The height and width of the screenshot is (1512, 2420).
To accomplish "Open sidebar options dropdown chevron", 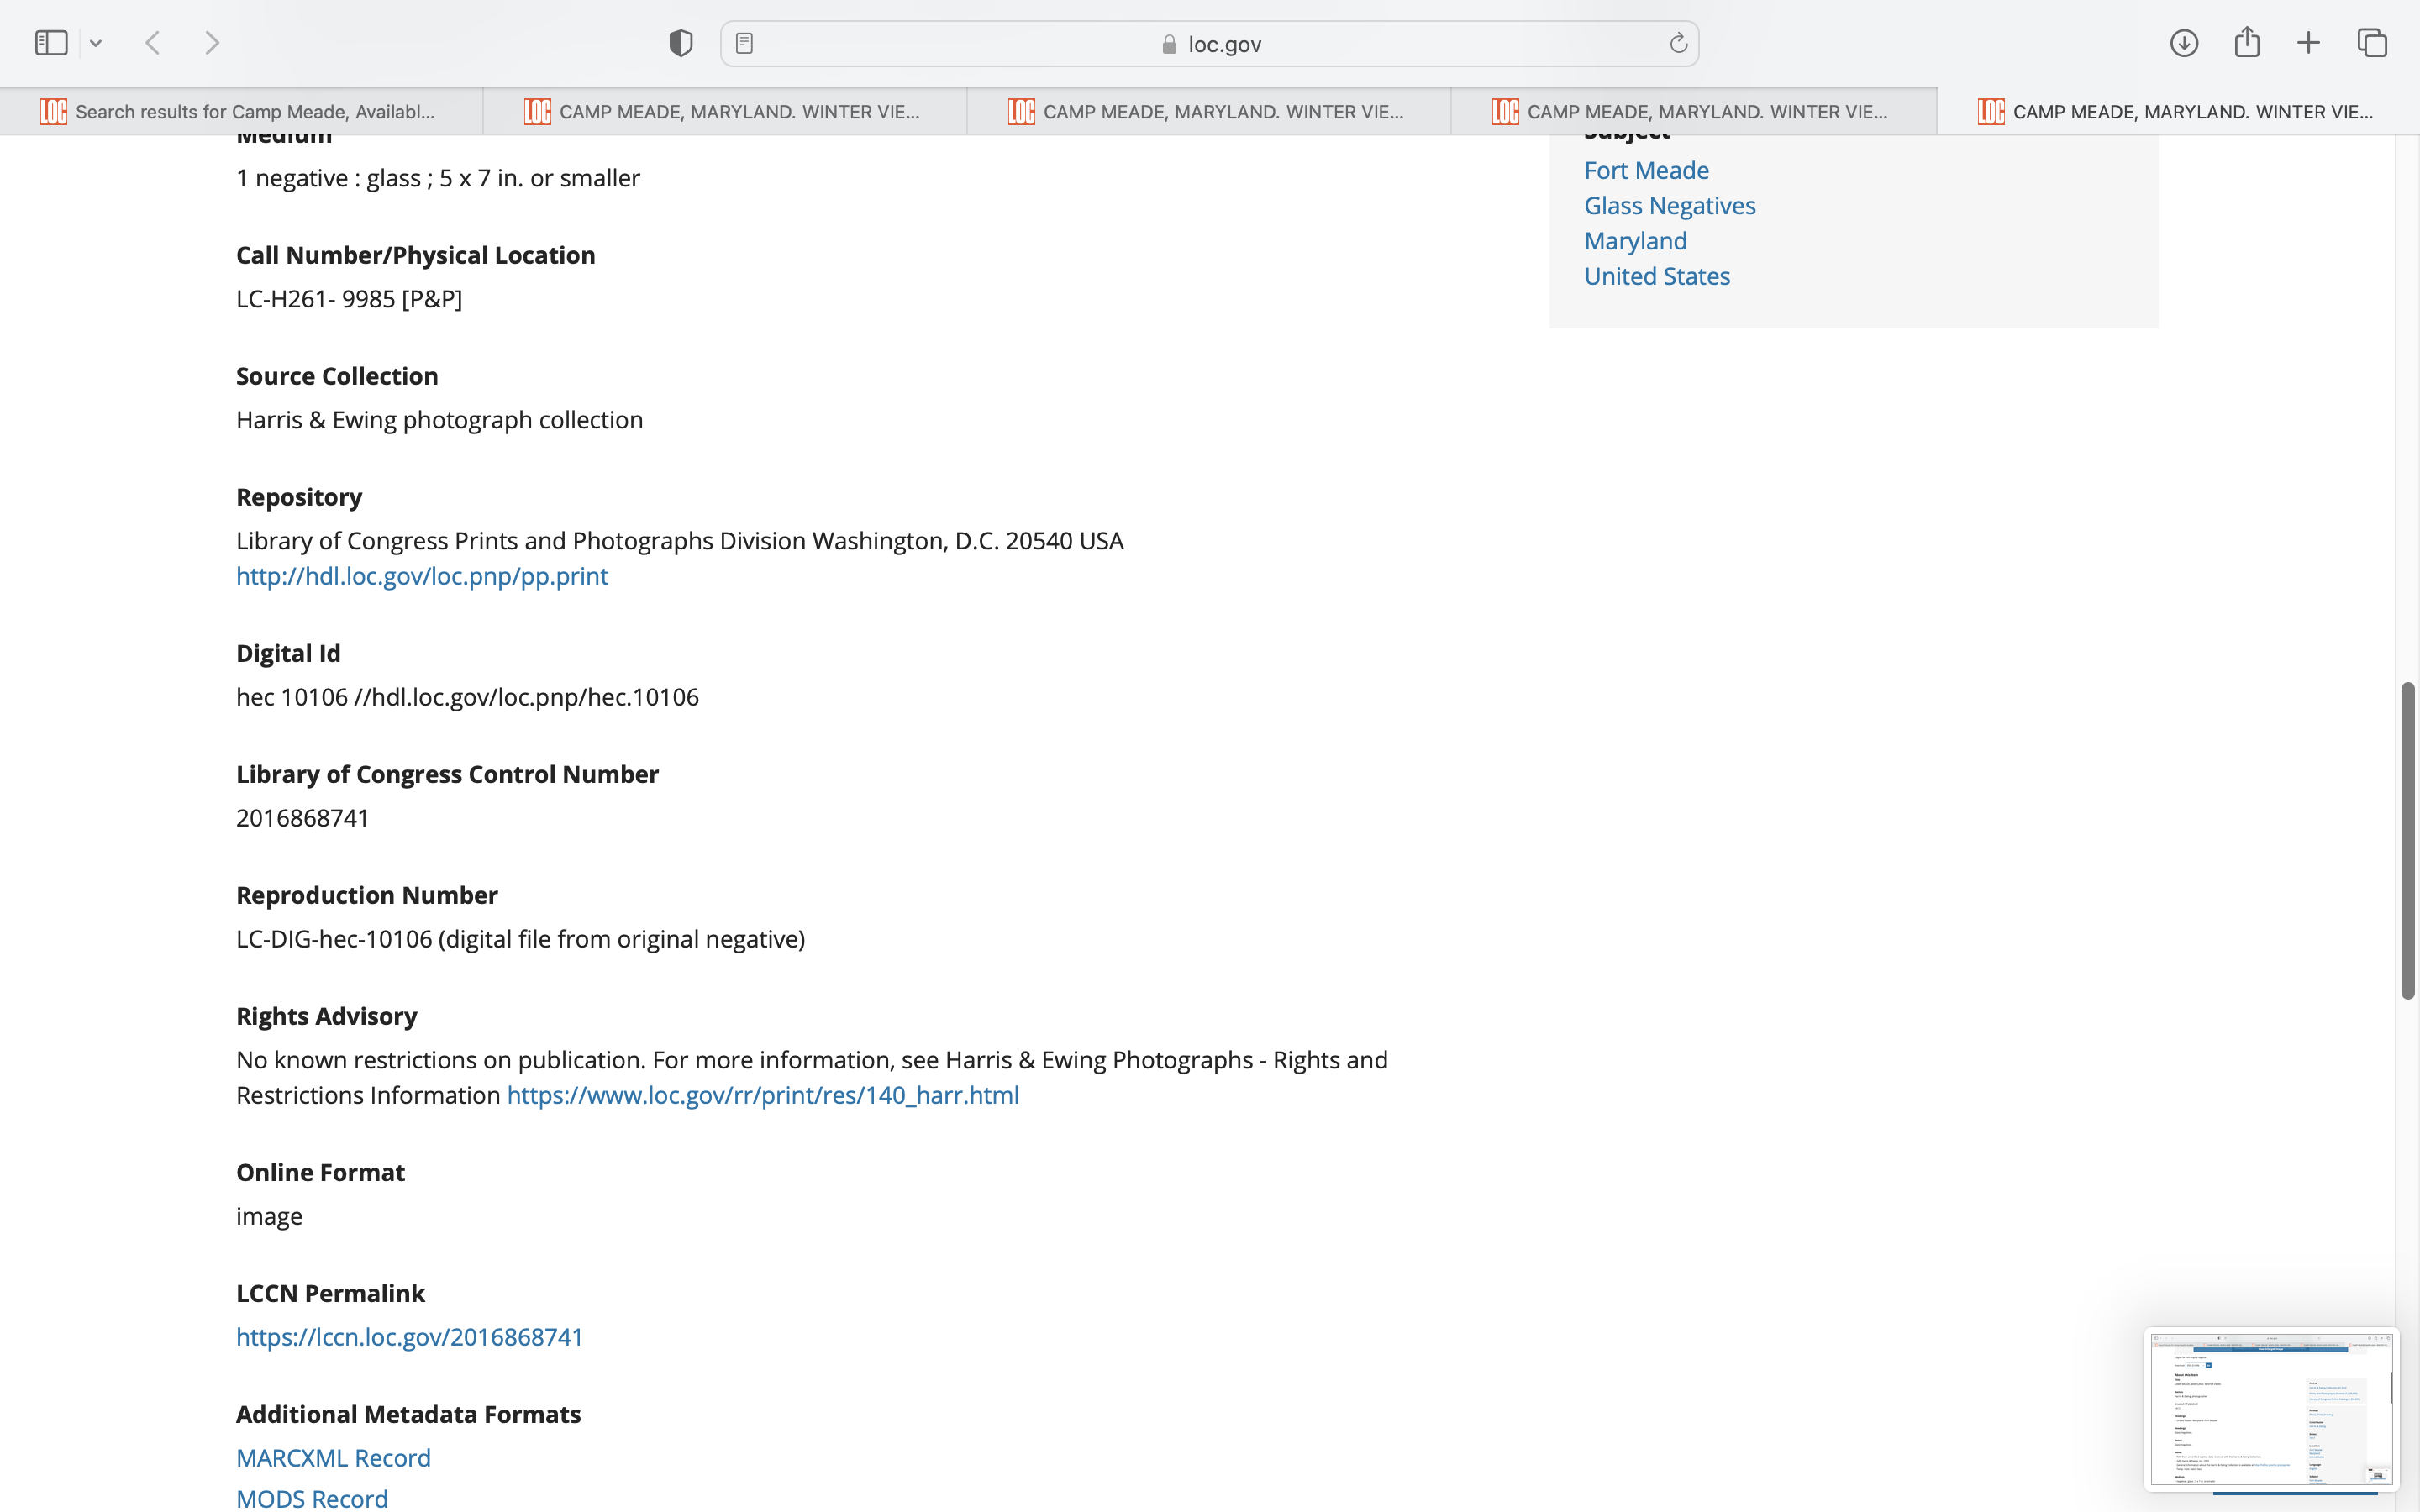I will click(96, 43).
